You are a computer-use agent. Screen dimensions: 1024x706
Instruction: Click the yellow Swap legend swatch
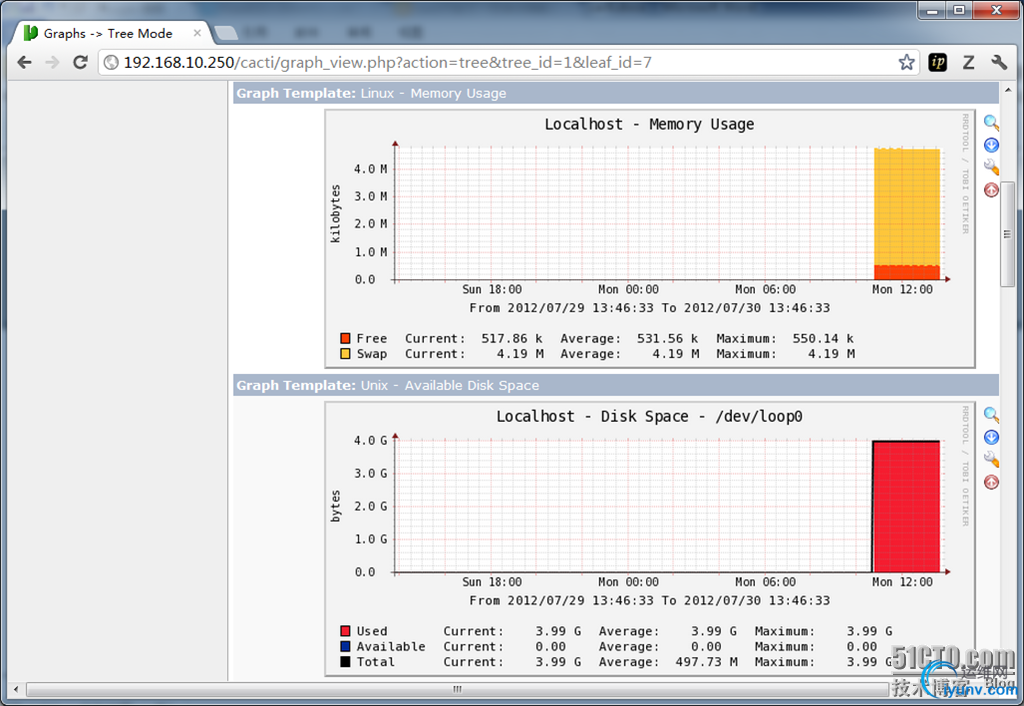point(345,354)
